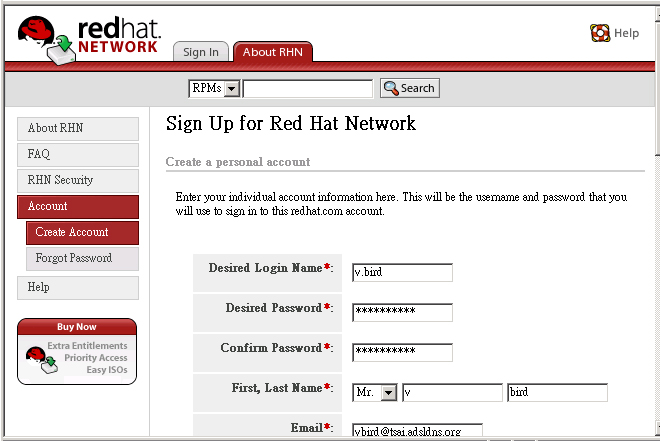Select the About RHN tab
Image resolution: width=660 pixels, height=441 pixels.
pyautogui.click(x=273, y=52)
